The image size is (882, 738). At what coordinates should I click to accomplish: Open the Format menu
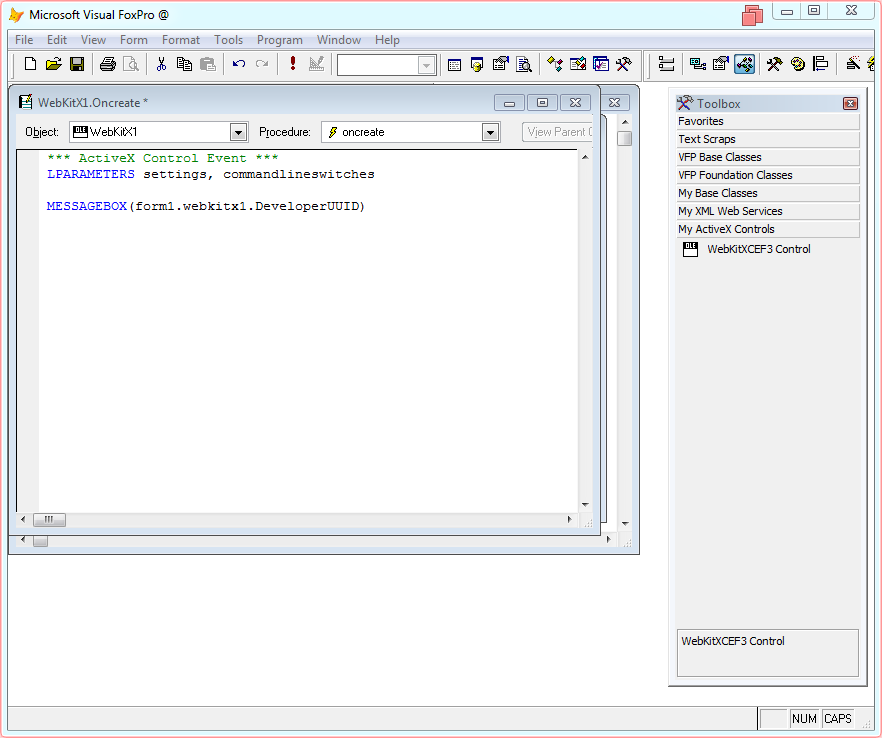pos(181,40)
